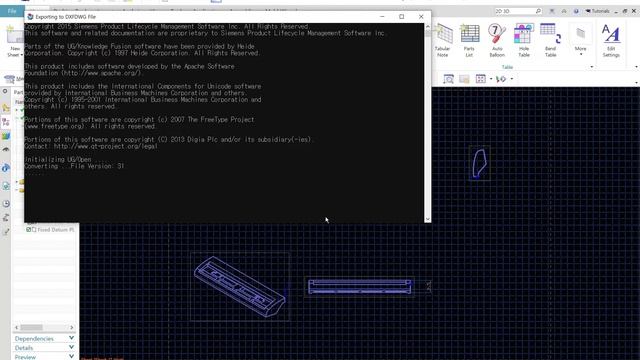Expand the Dependencies panel
The width and height of the screenshot is (640, 360).
[x=44, y=338]
